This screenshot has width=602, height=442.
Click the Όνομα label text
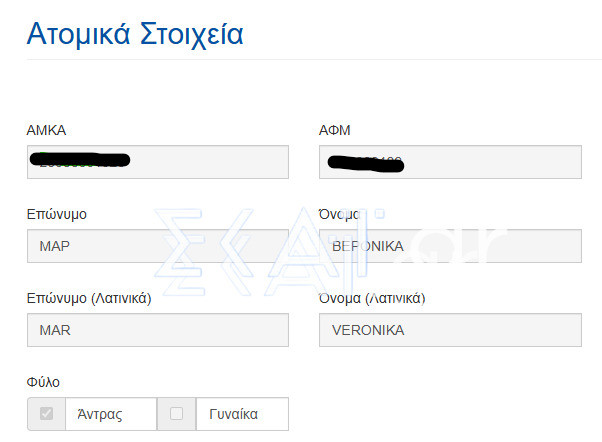339,214
